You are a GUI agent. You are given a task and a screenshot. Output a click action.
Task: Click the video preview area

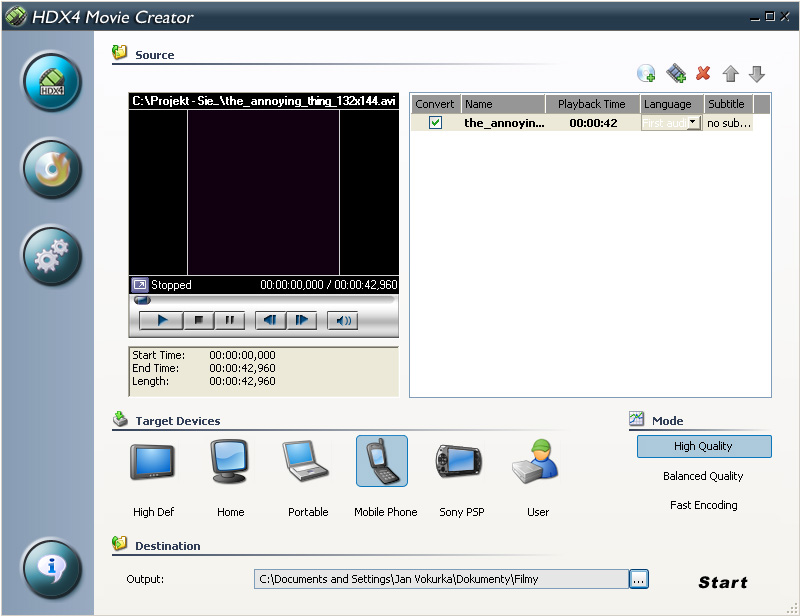[x=263, y=193]
